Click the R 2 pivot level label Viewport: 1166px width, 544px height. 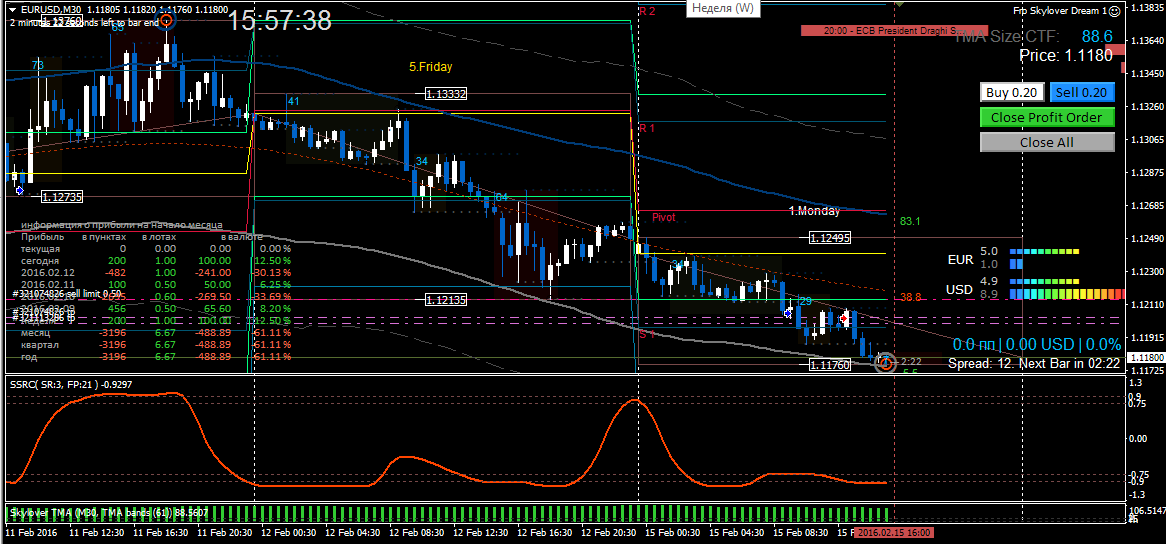647,11
